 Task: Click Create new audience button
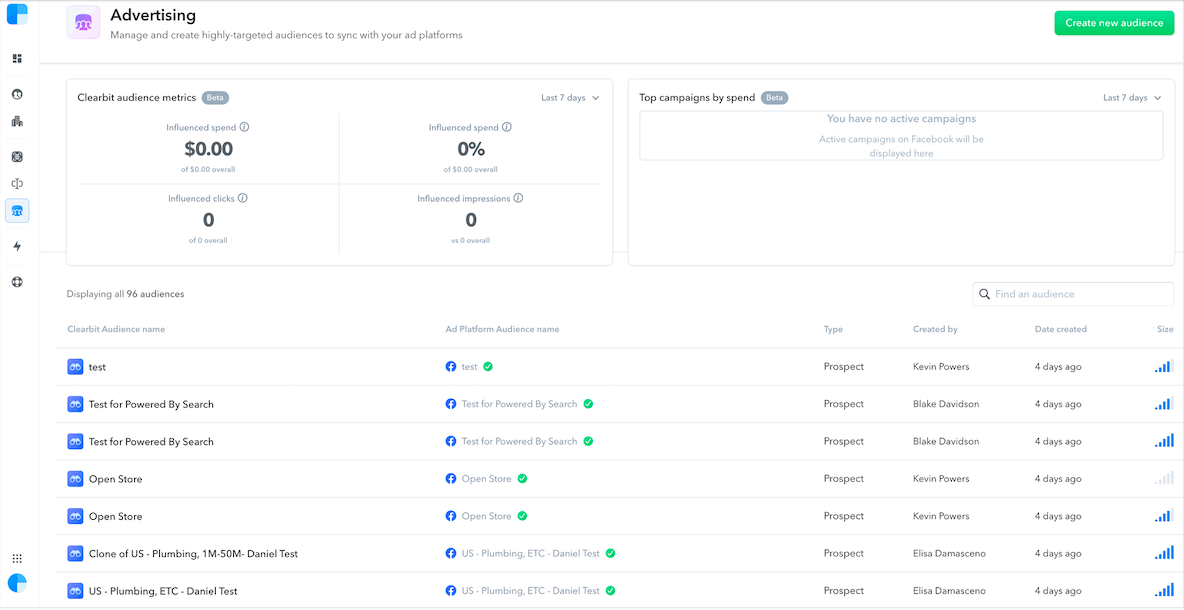pyautogui.click(x=1114, y=23)
